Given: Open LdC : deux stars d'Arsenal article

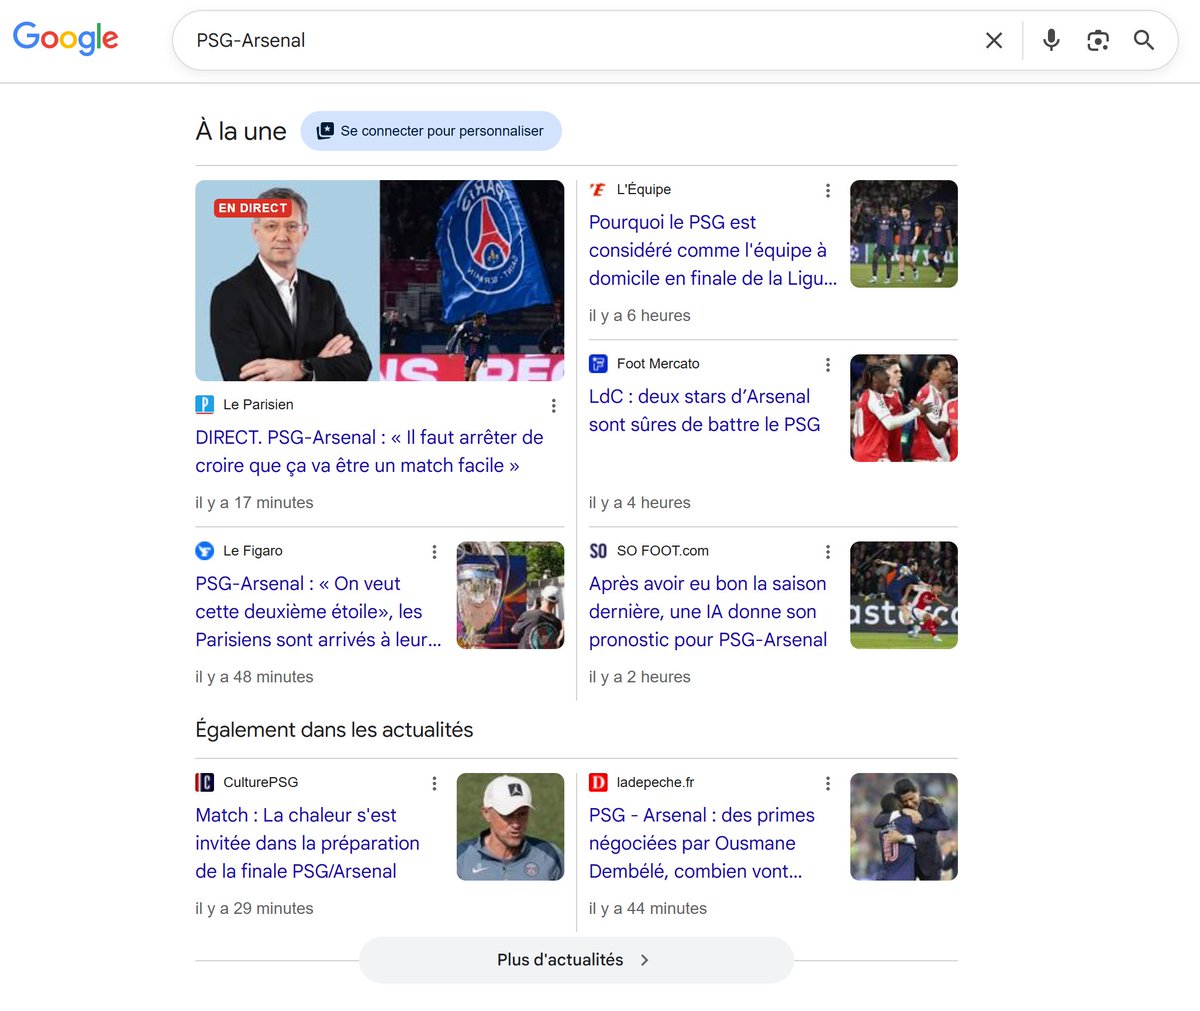Looking at the screenshot, I should [704, 410].
